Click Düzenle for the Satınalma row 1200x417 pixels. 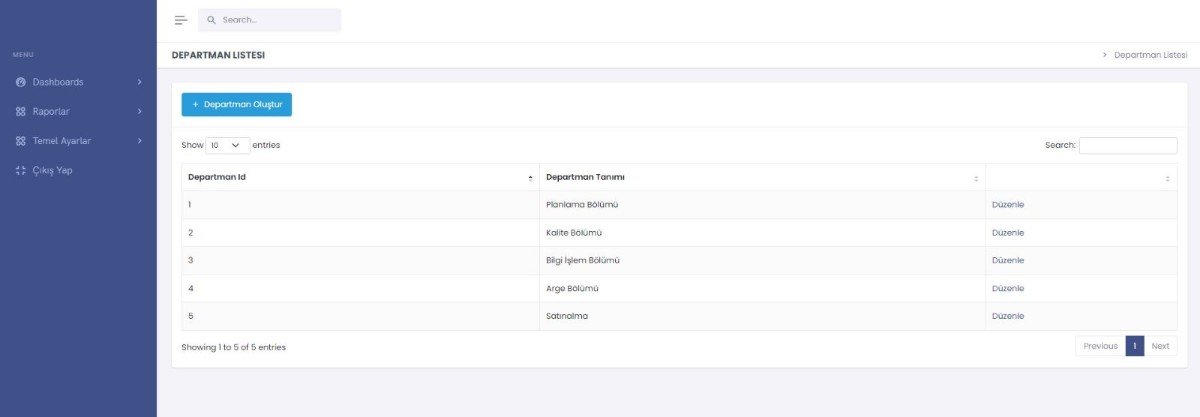(x=1007, y=316)
